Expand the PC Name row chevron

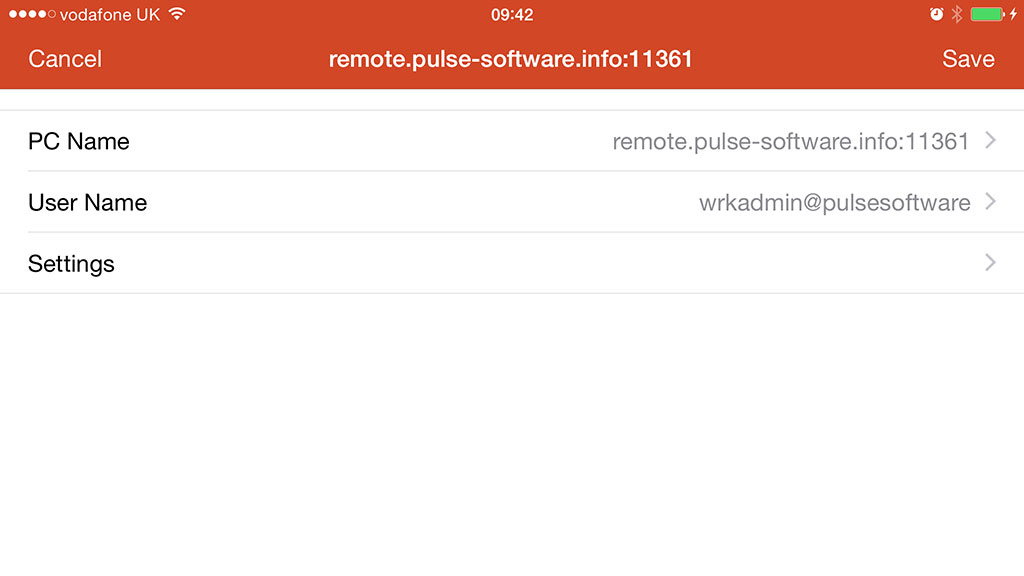click(991, 141)
